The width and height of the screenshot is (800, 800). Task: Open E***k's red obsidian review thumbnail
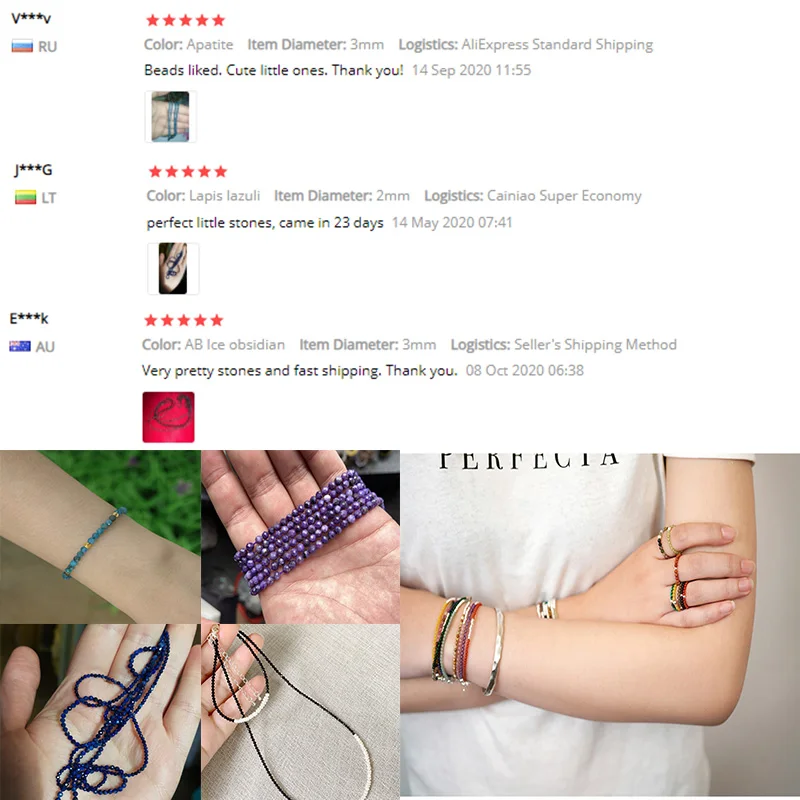coord(168,417)
